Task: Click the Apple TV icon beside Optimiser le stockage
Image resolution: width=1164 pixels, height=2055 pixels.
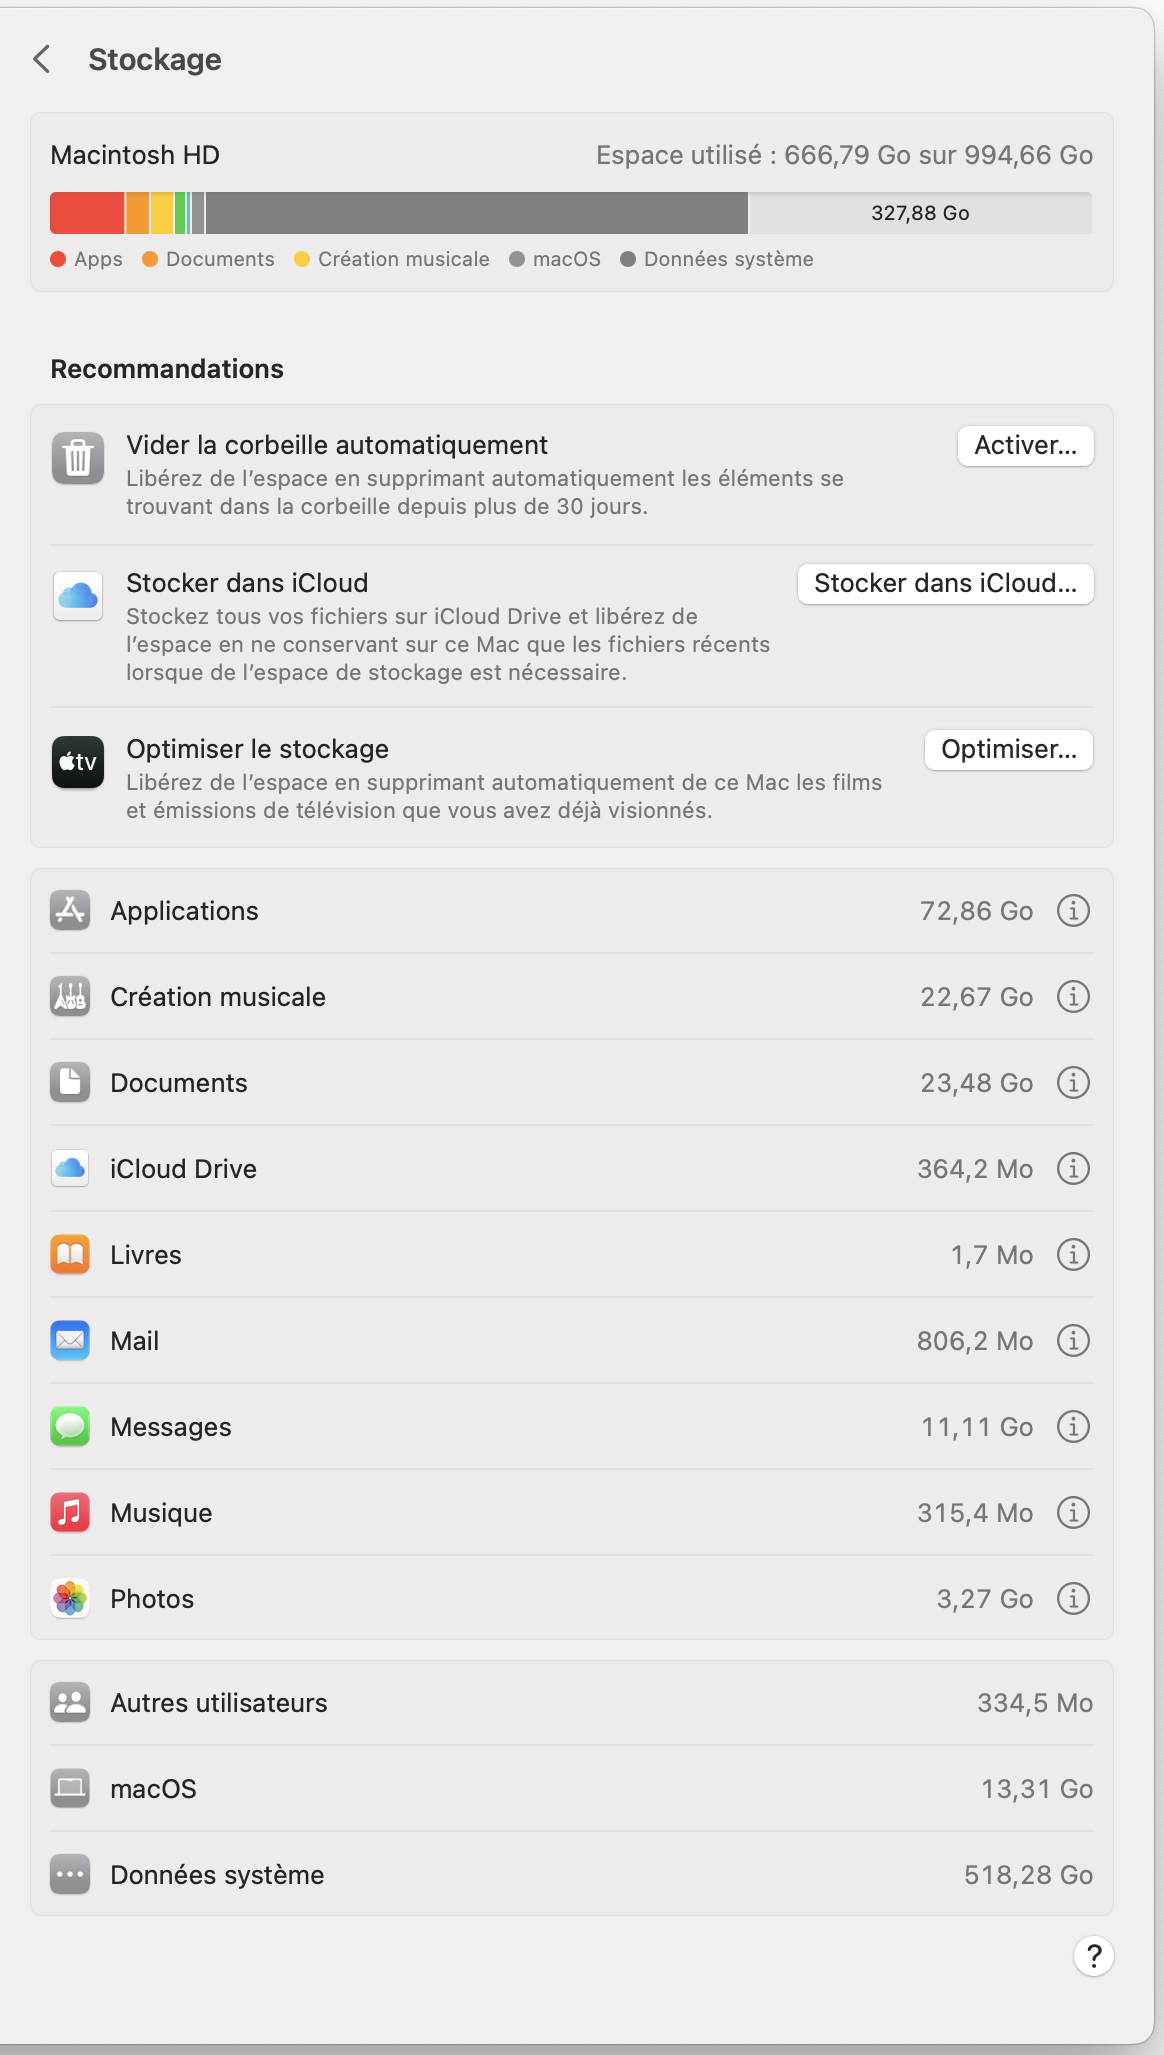Action: coord(78,762)
